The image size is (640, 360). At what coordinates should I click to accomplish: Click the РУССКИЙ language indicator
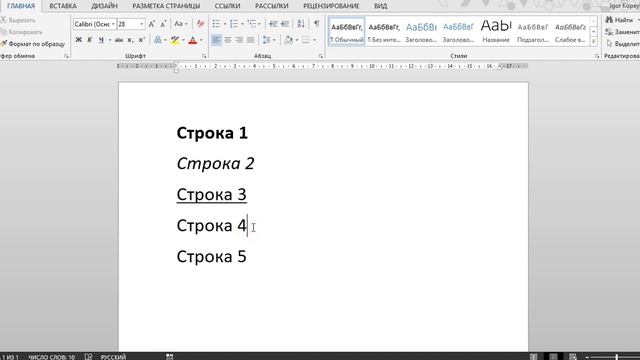(x=113, y=357)
